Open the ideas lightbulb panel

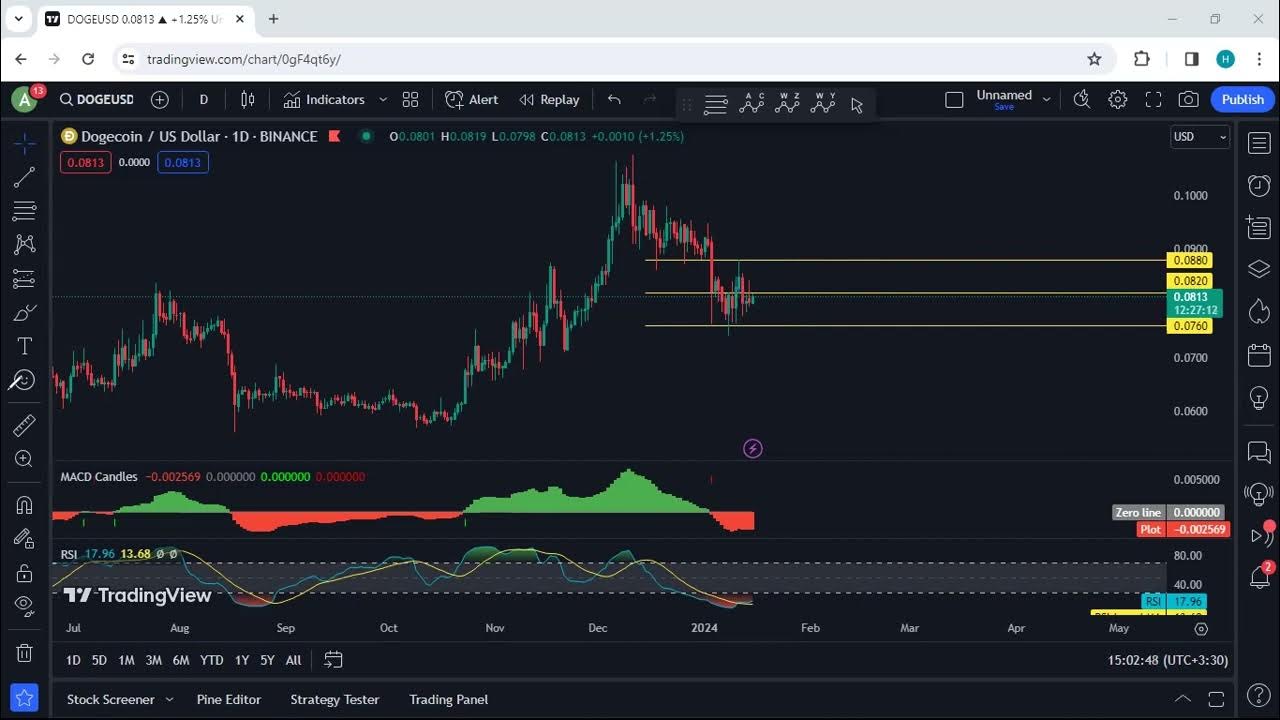(1259, 397)
